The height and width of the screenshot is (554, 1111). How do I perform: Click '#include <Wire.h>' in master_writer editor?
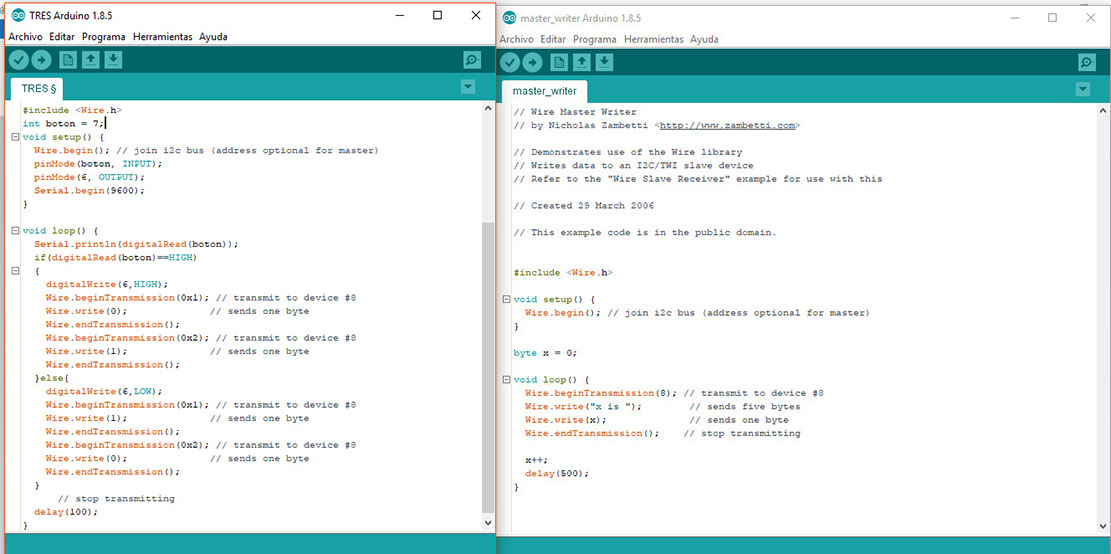point(563,273)
